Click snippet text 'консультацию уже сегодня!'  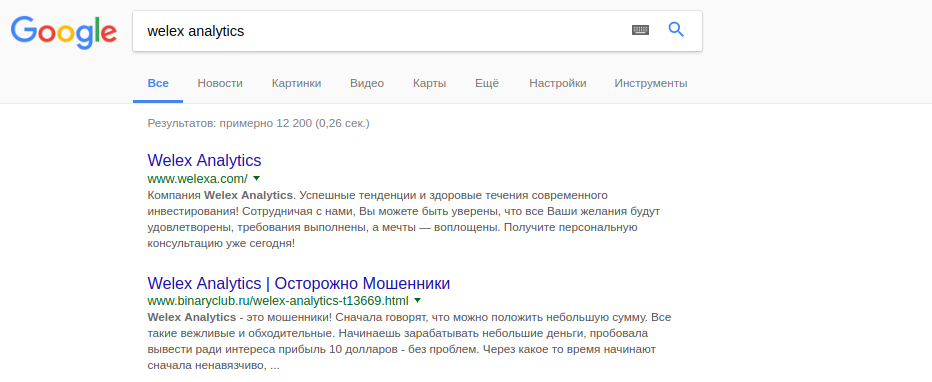tap(221, 244)
